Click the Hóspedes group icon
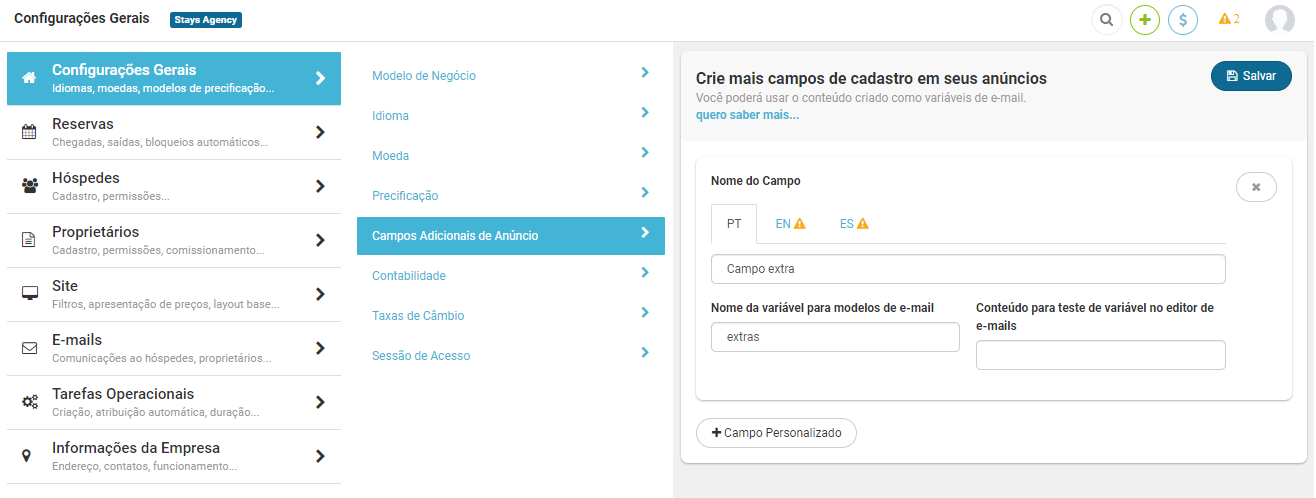Viewport: 1316px width, 498px height. [29, 186]
